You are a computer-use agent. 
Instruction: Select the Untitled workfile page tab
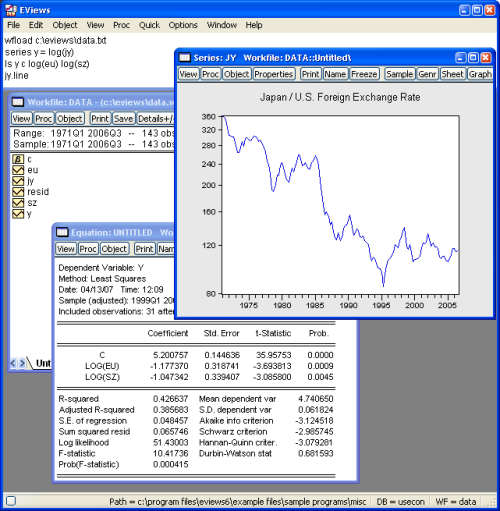(43, 363)
